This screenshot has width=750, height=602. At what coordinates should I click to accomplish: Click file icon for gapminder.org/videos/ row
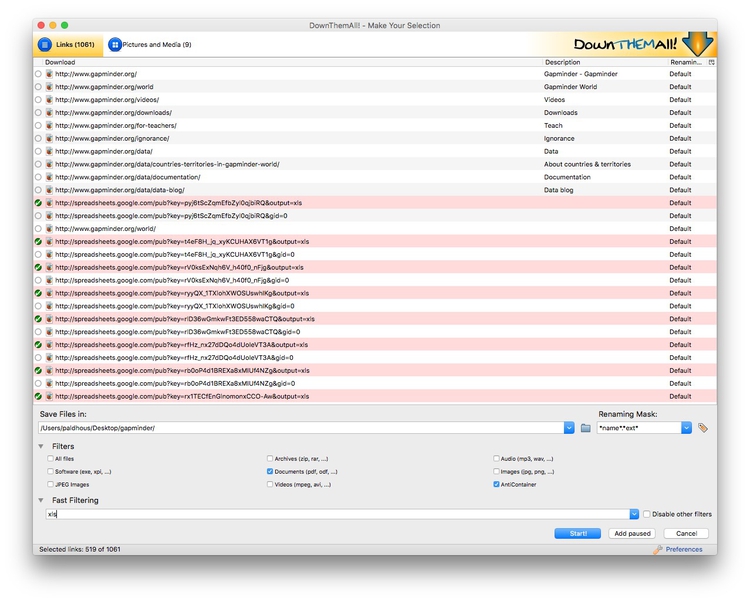(49, 99)
